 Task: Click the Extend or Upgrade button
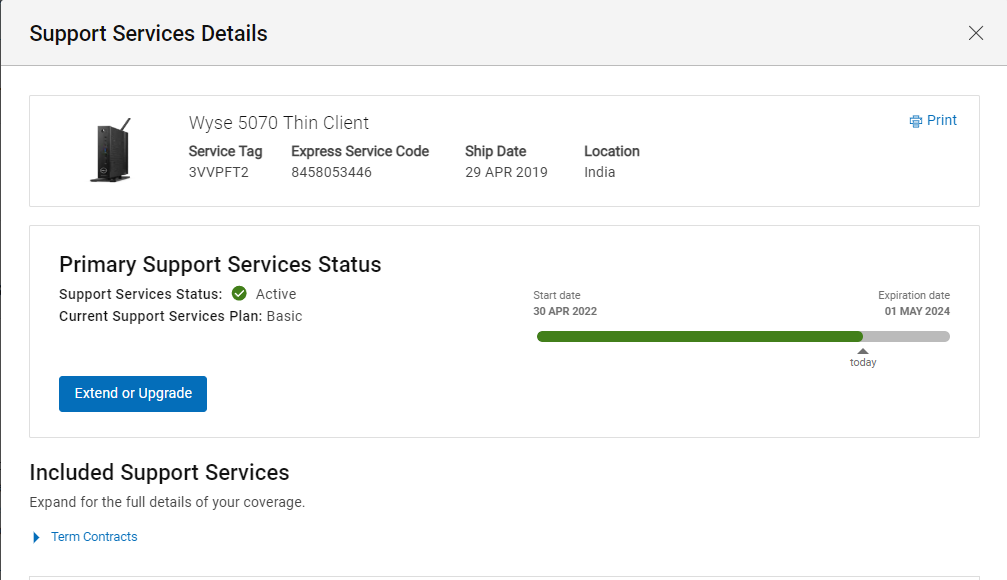click(133, 394)
